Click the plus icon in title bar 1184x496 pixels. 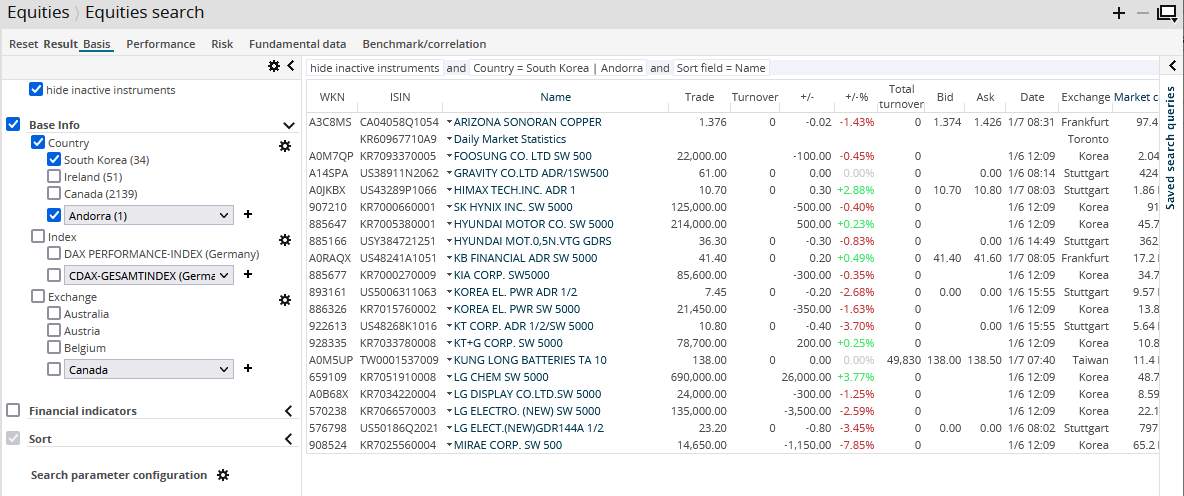click(1119, 13)
